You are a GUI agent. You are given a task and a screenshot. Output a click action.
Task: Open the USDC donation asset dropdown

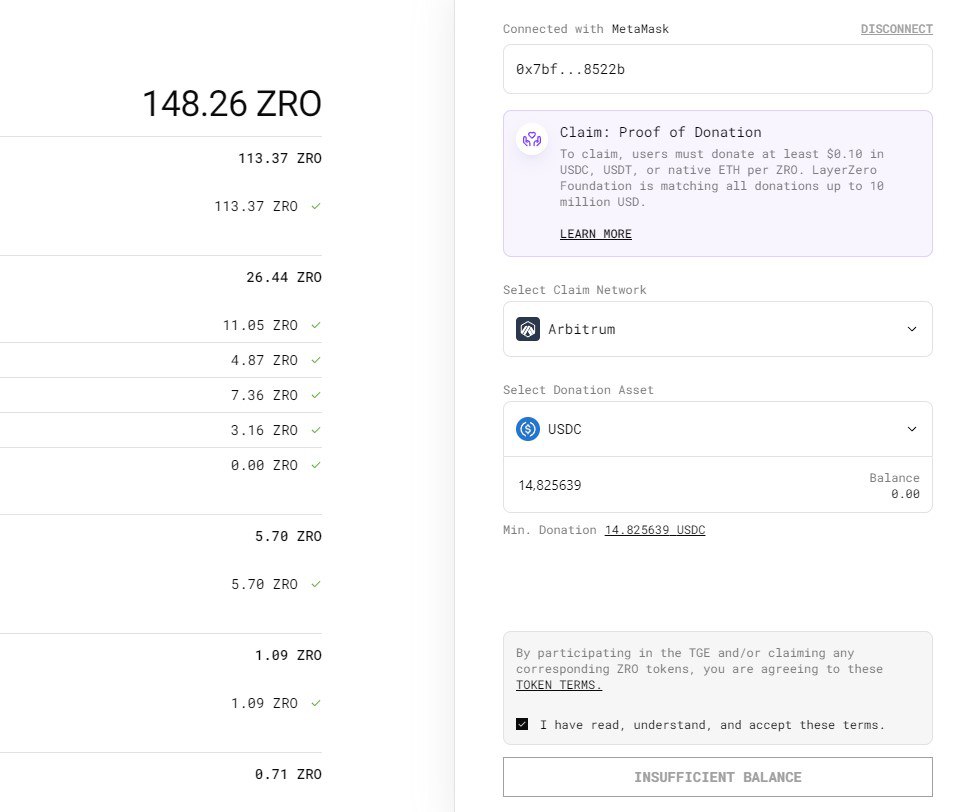pyautogui.click(x=718, y=429)
